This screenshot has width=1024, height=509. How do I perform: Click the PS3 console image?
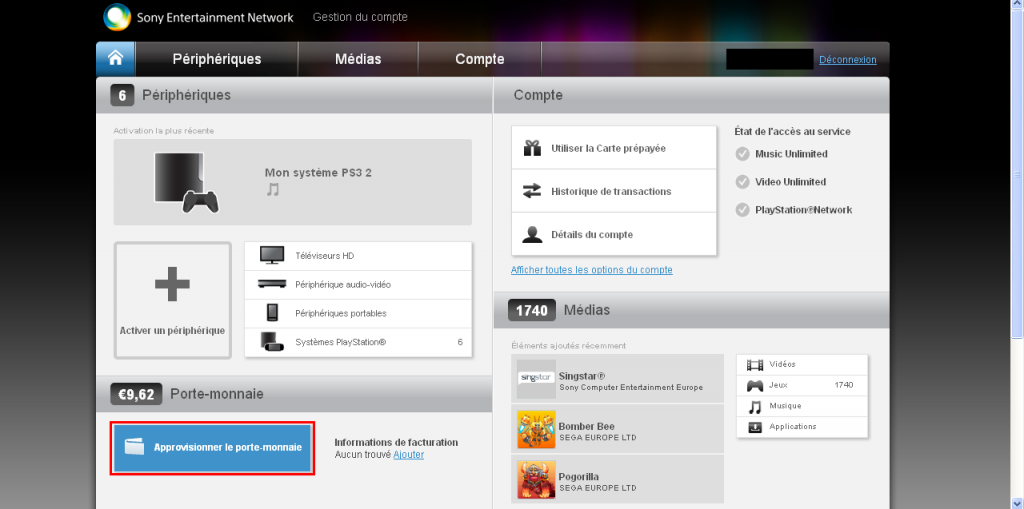coord(186,182)
